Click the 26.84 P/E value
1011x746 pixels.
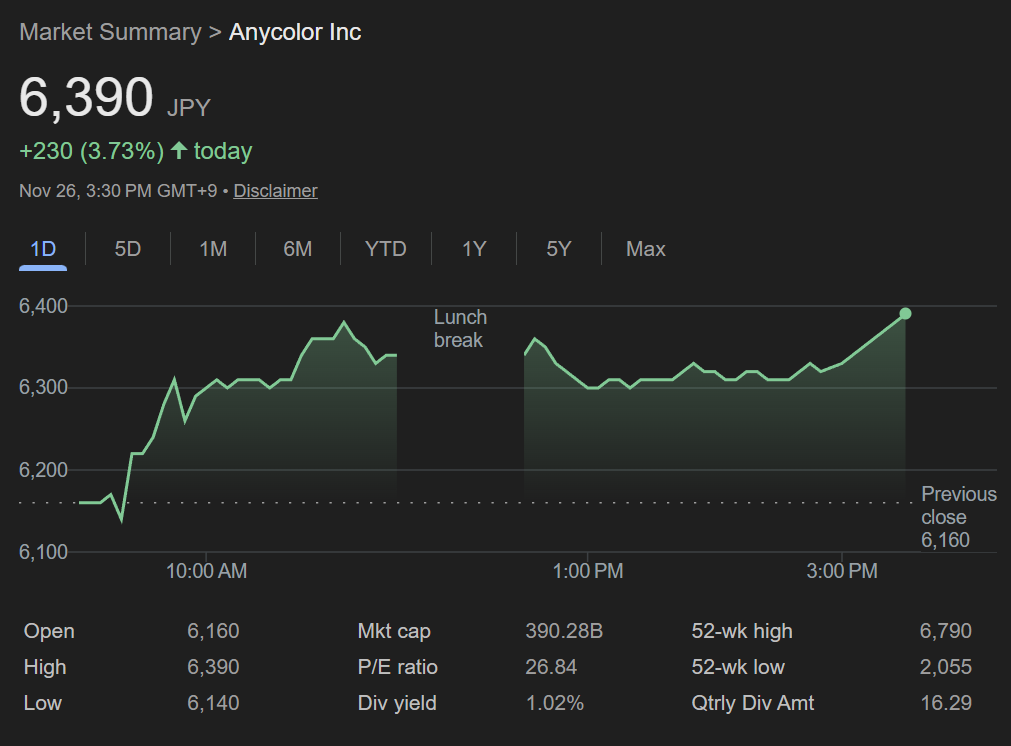(x=551, y=667)
